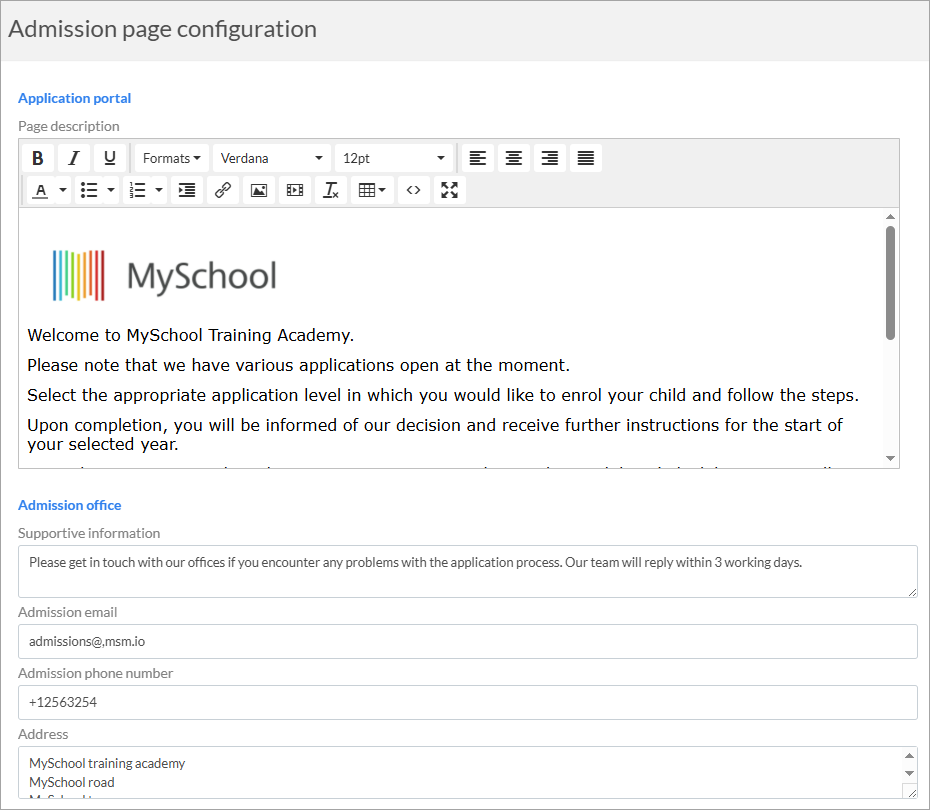The width and height of the screenshot is (930, 810).
Task: Open the Source code view icon
Action: tap(413, 190)
